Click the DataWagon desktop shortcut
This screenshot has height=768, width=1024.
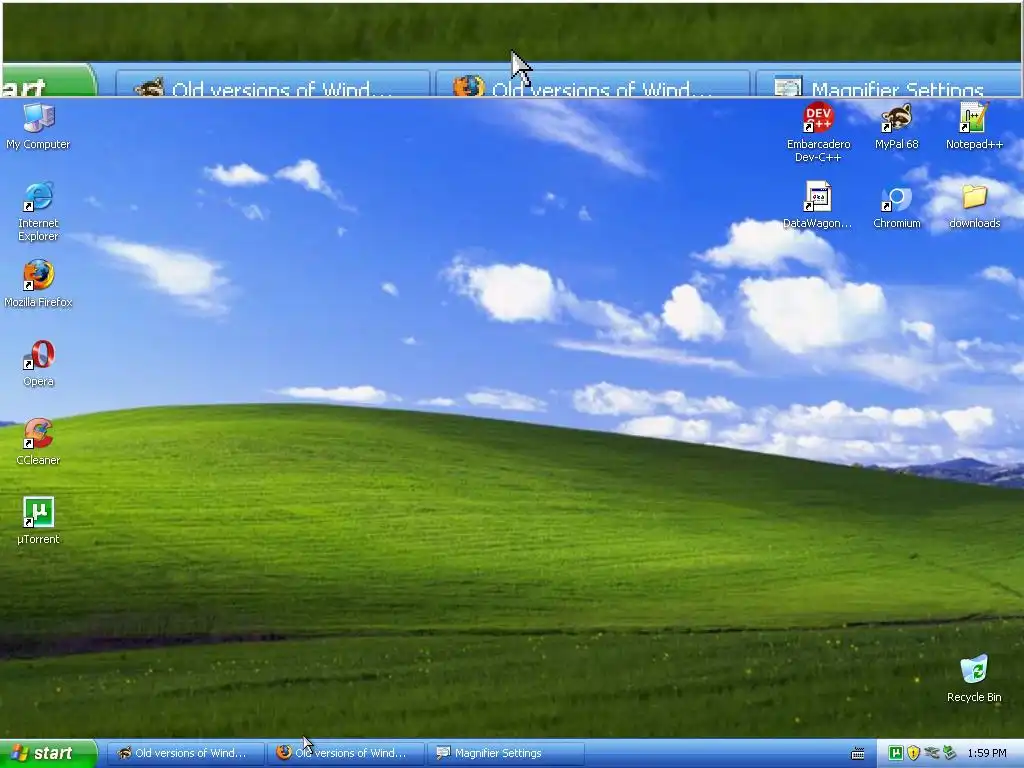click(818, 206)
